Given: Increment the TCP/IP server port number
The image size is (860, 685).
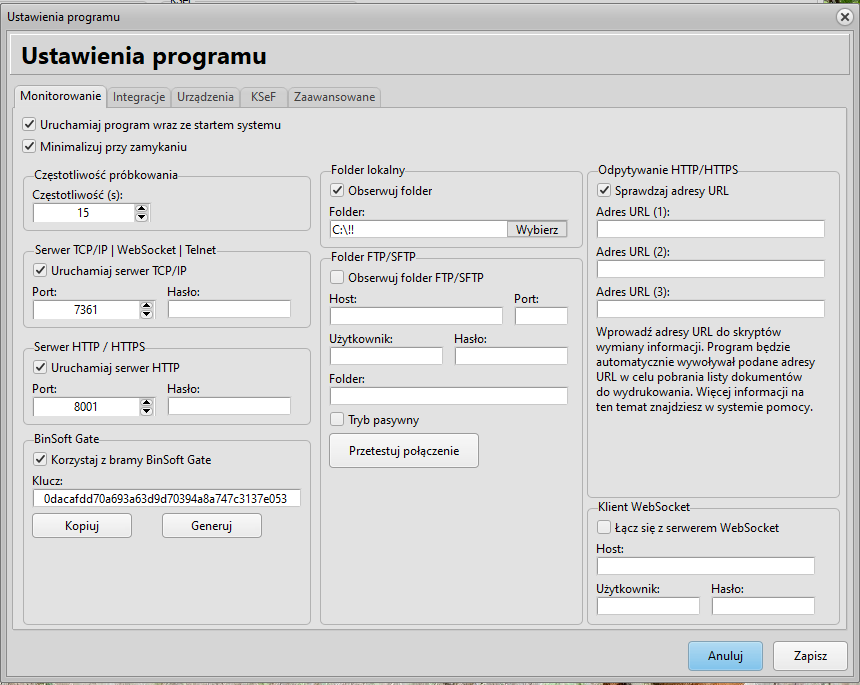Looking at the screenshot, I should click(x=147, y=305).
